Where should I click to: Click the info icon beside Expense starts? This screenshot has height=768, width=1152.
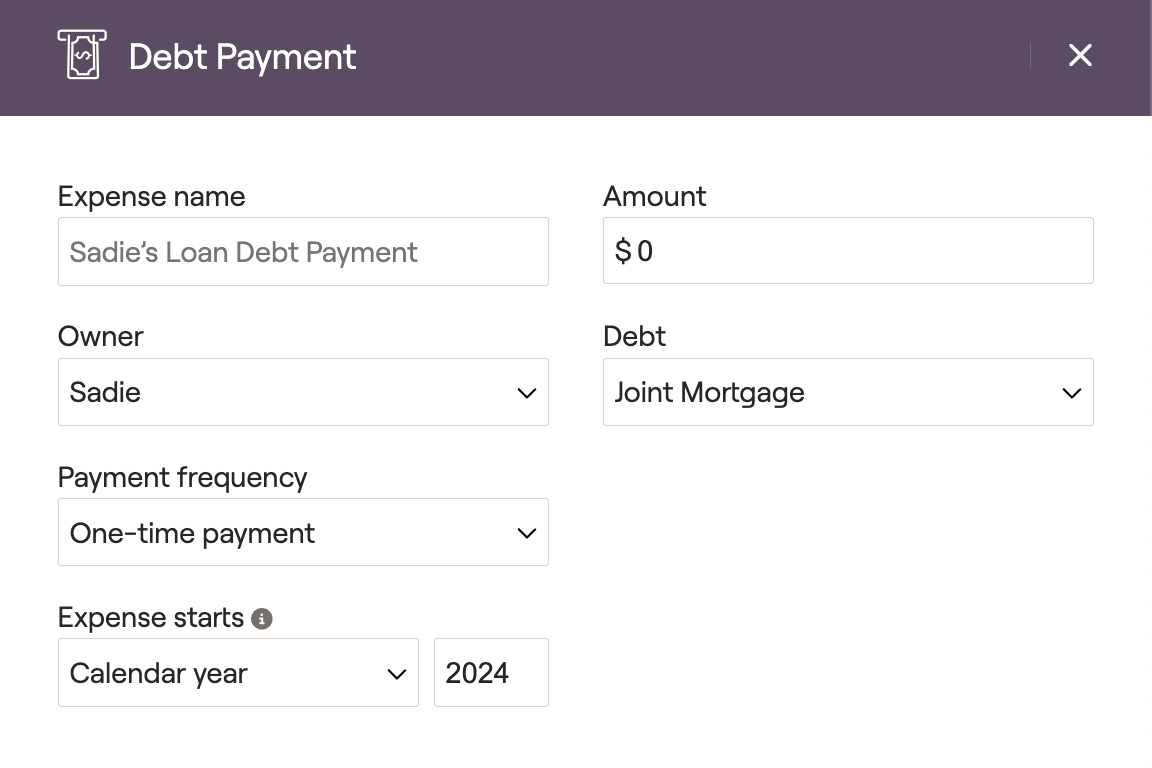262,619
